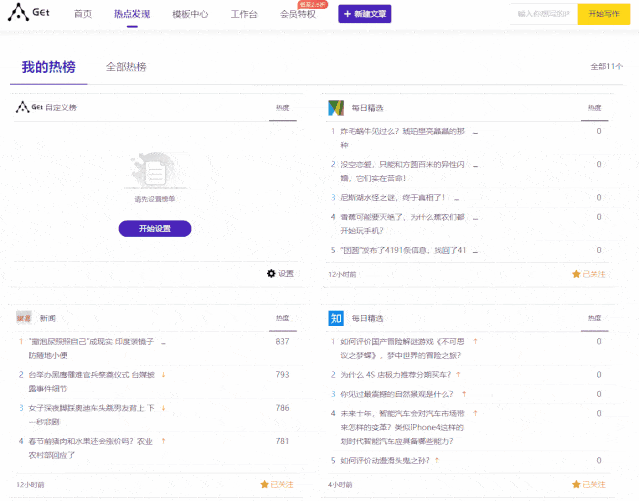Click the gear icon labeled 设置
Viewport: 639px width, 501px height.
click(271, 273)
